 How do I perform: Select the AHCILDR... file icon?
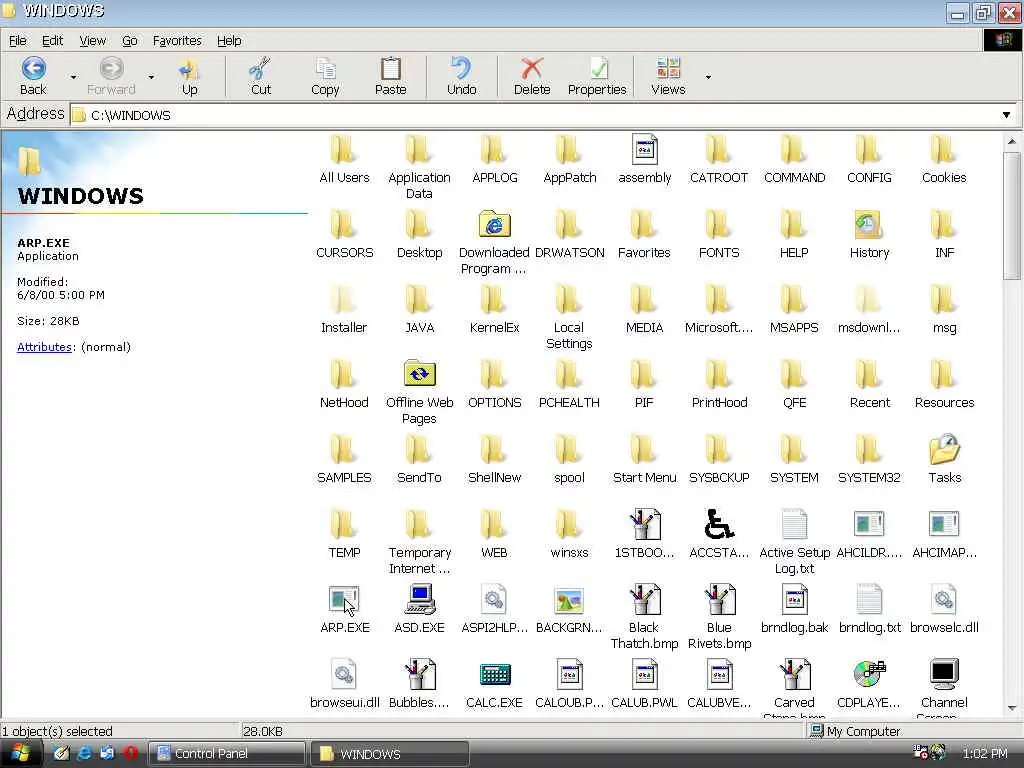coord(869,524)
